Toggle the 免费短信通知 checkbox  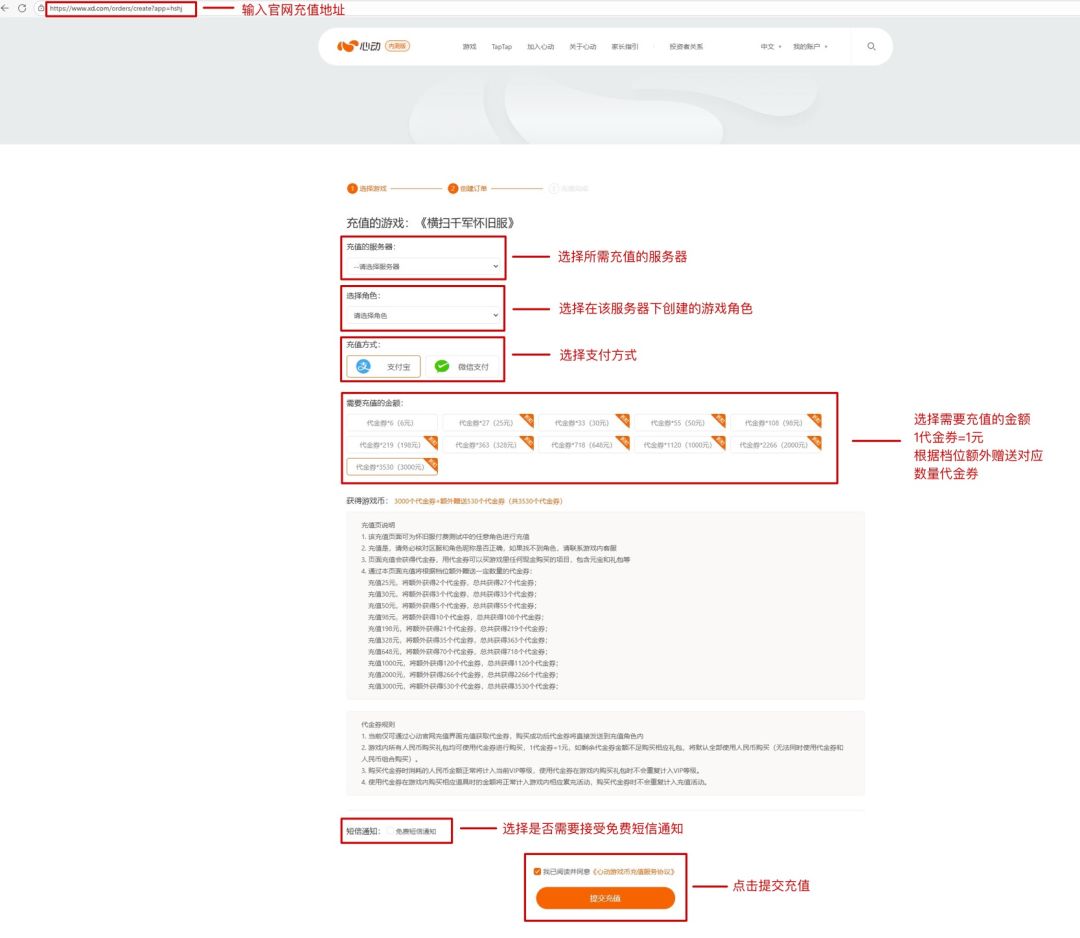coord(391,831)
